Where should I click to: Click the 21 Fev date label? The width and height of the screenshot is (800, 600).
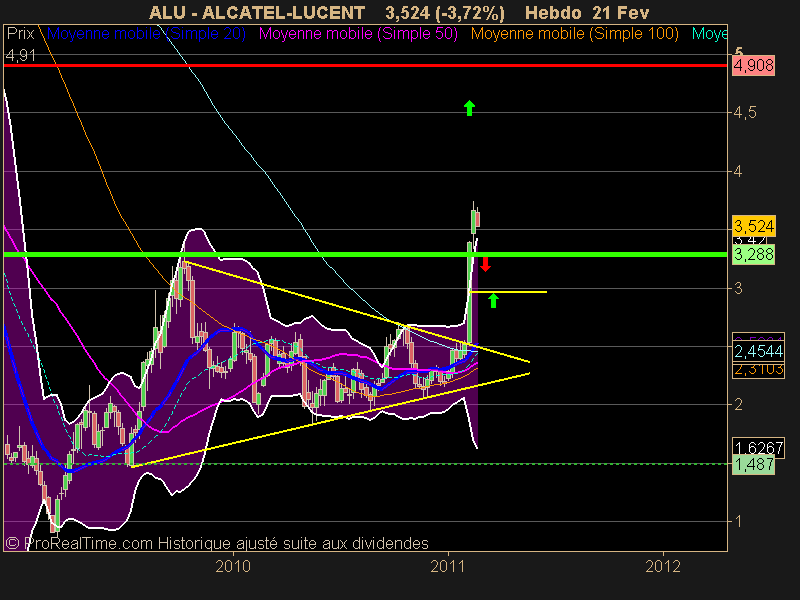pyautogui.click(x=621, y=12)
